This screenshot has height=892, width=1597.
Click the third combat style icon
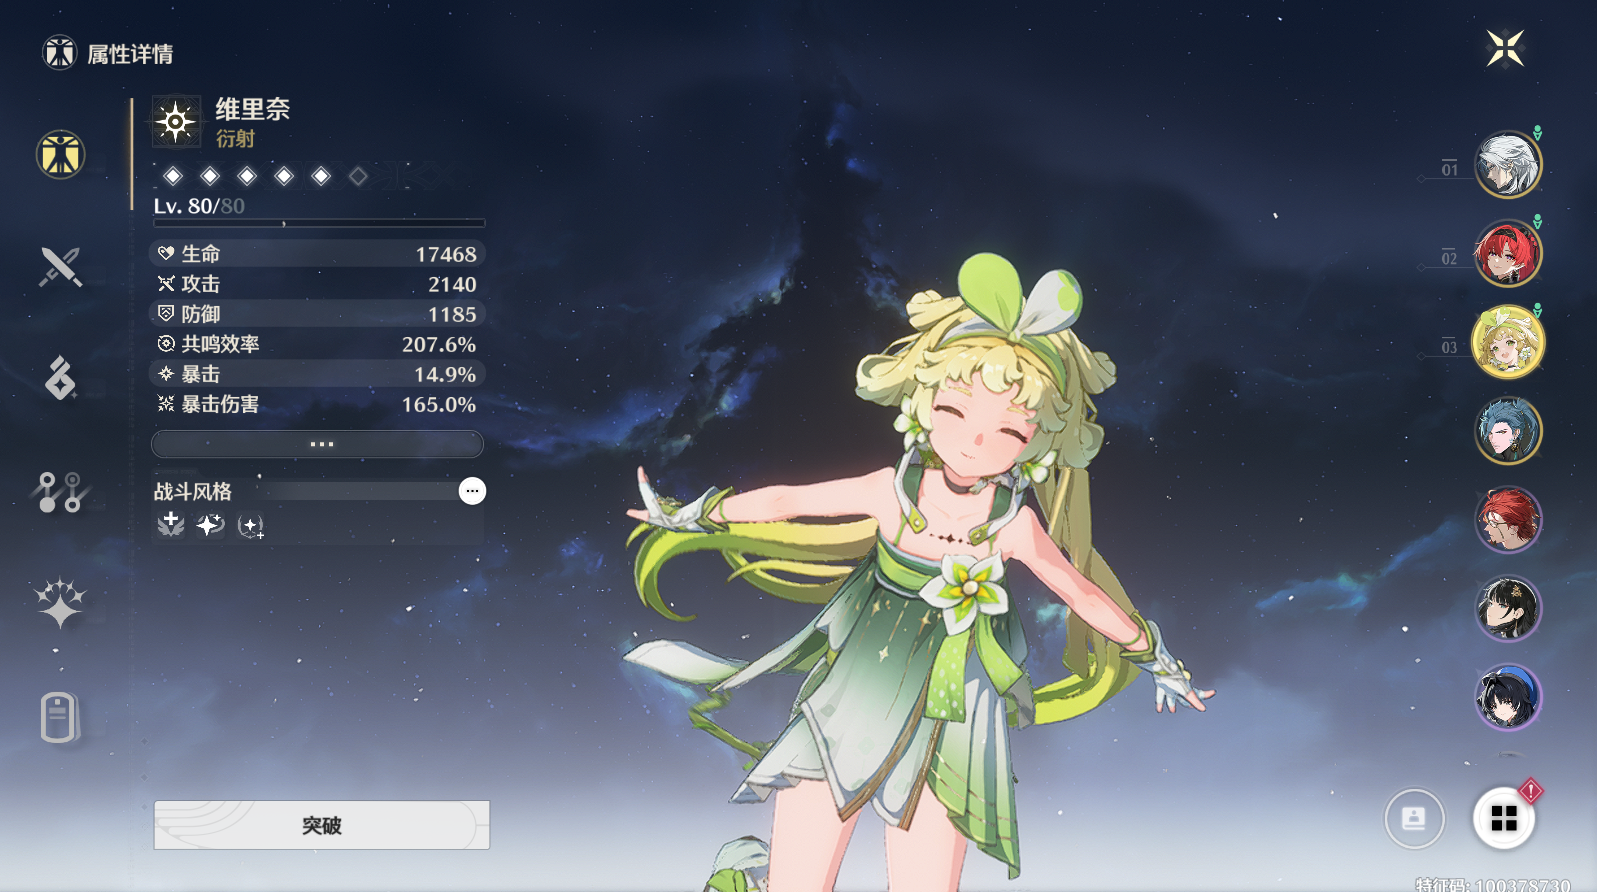pos(251,525)
